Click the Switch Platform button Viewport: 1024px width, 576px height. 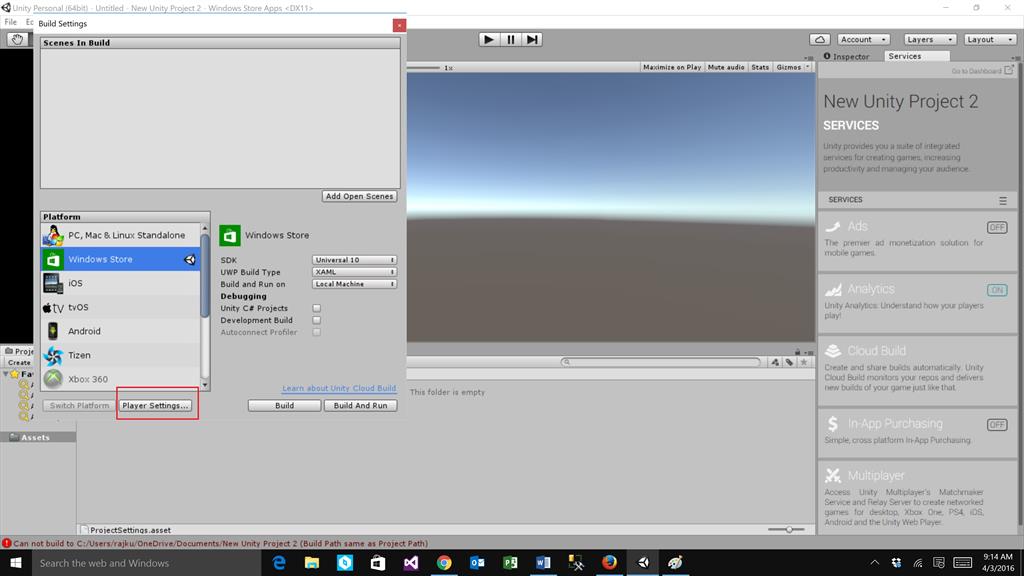tap(80, 406)
